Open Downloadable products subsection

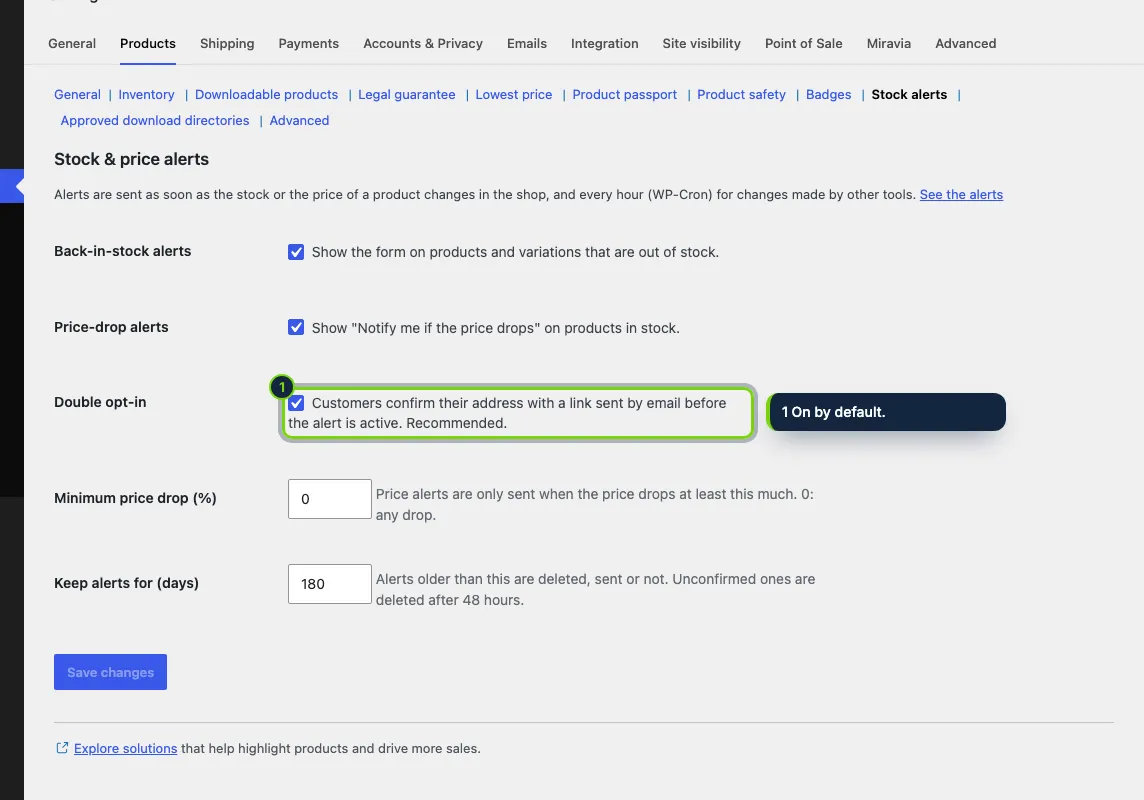266,95
